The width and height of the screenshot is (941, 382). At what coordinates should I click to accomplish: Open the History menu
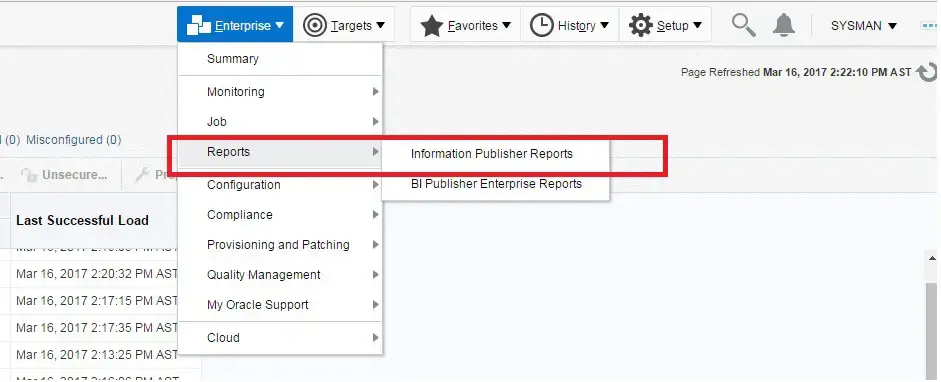[570, 25]
